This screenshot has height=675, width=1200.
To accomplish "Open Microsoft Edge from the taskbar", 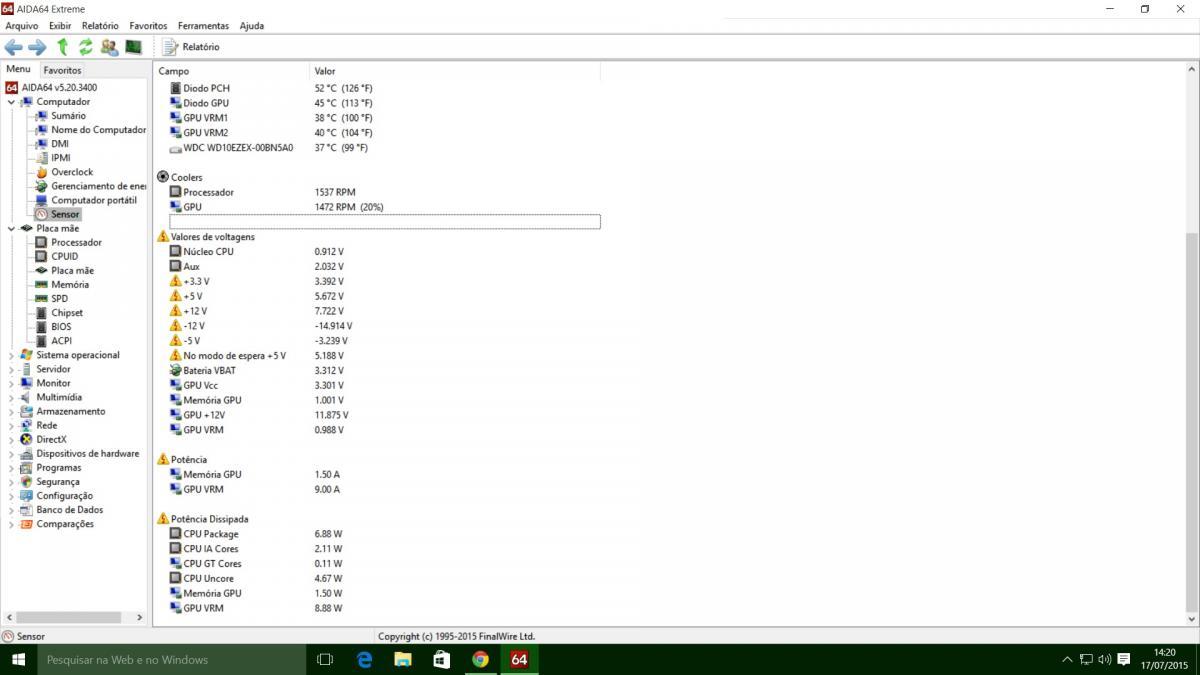I will pos(365,659).
